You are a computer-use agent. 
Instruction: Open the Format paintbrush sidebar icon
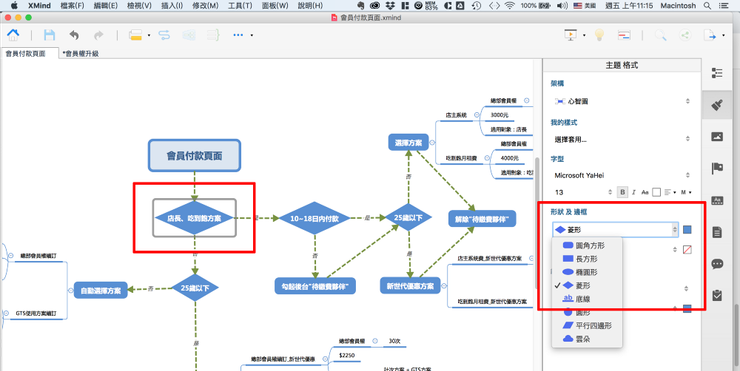(x=717, y=105)
